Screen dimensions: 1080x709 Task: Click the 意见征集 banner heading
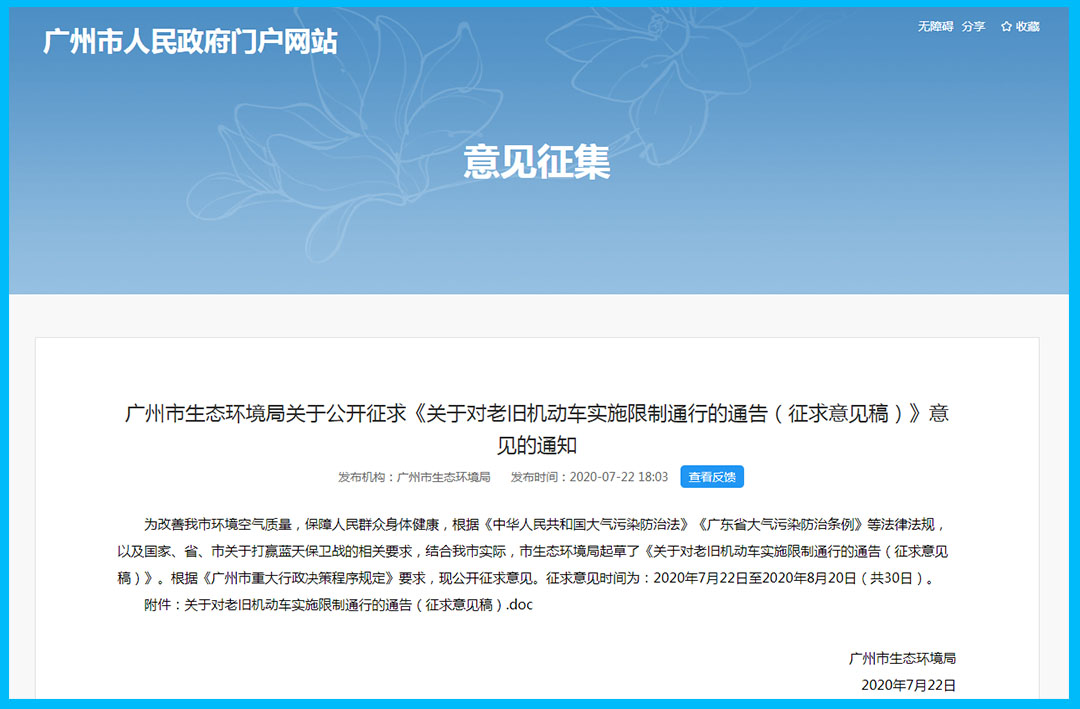[537, 162]
